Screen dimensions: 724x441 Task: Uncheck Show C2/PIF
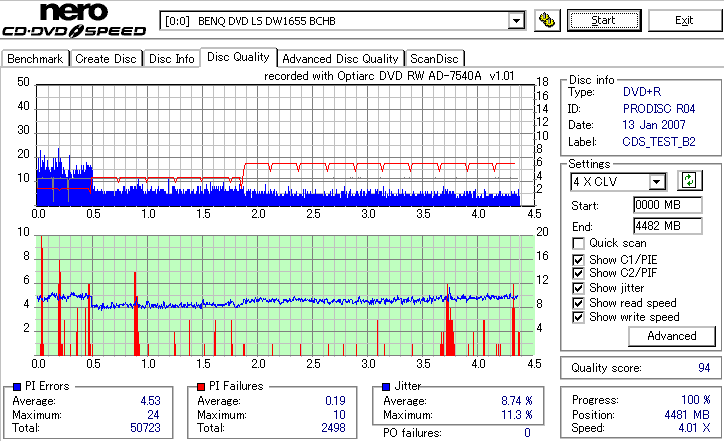coord(578,273)
